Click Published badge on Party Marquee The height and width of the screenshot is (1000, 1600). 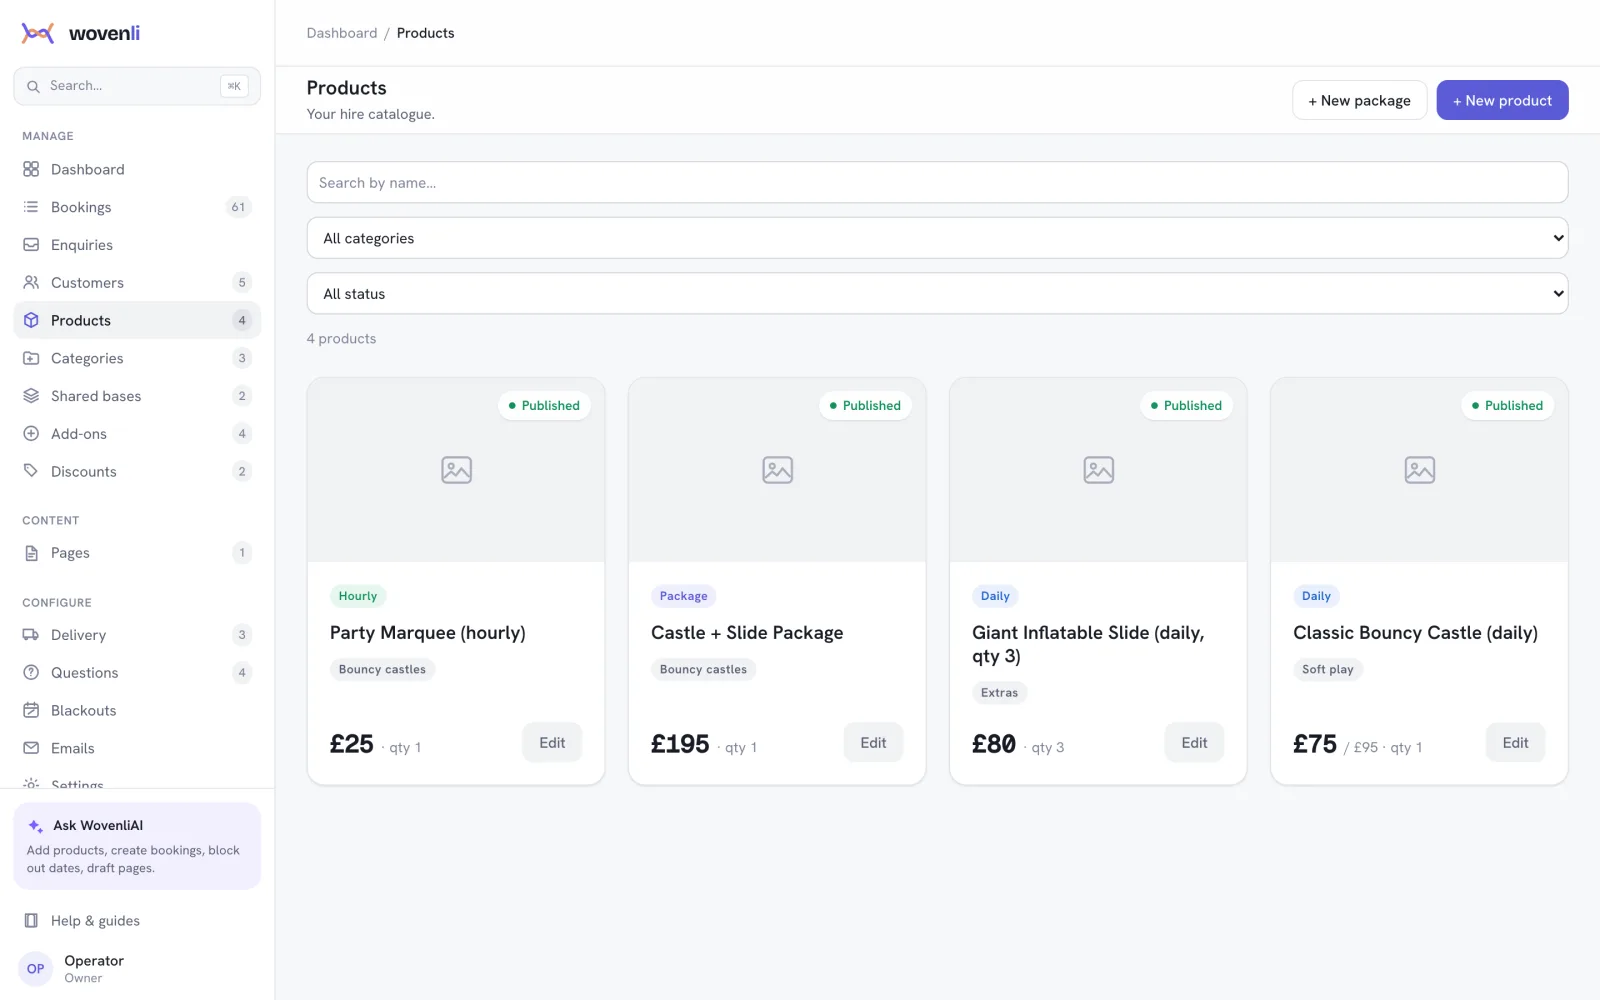[x=544, y=405]
